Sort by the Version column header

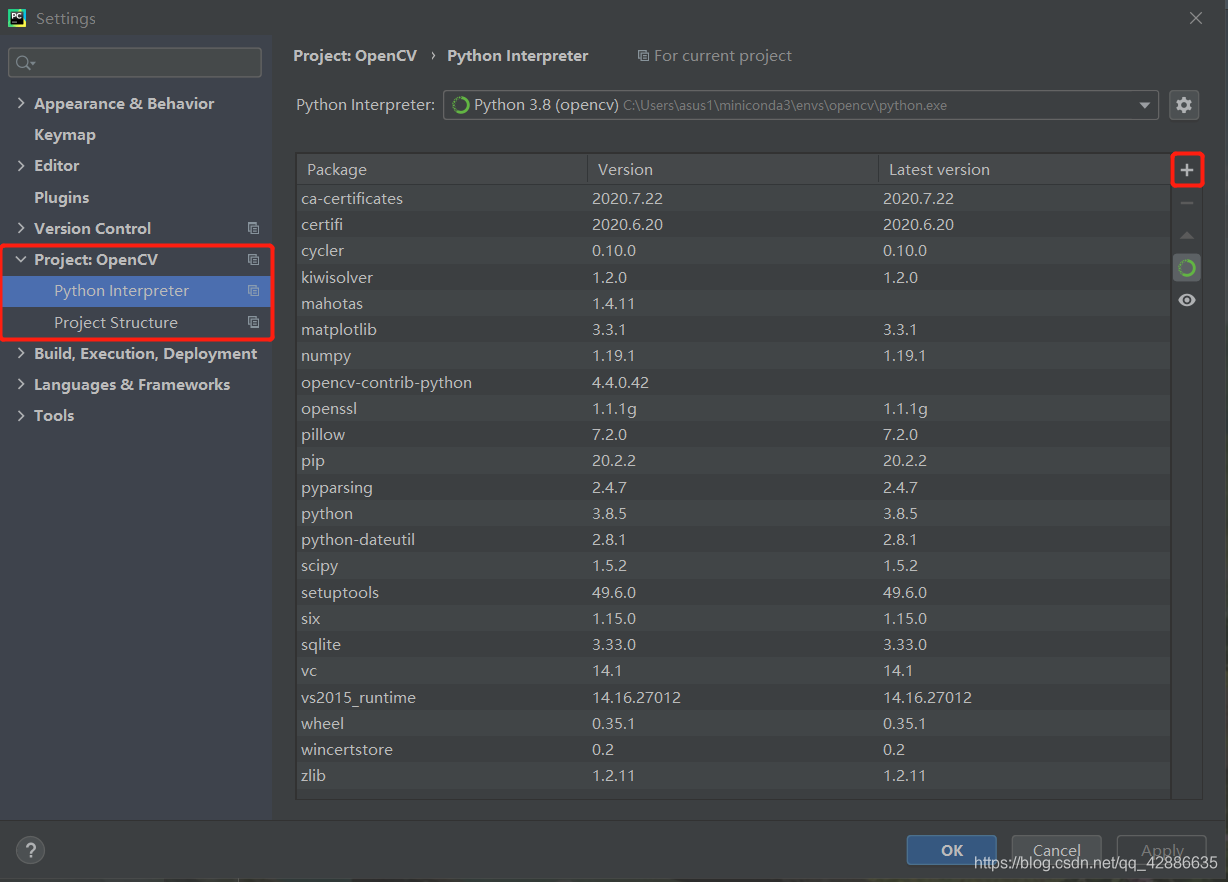[x=733, y=170]
